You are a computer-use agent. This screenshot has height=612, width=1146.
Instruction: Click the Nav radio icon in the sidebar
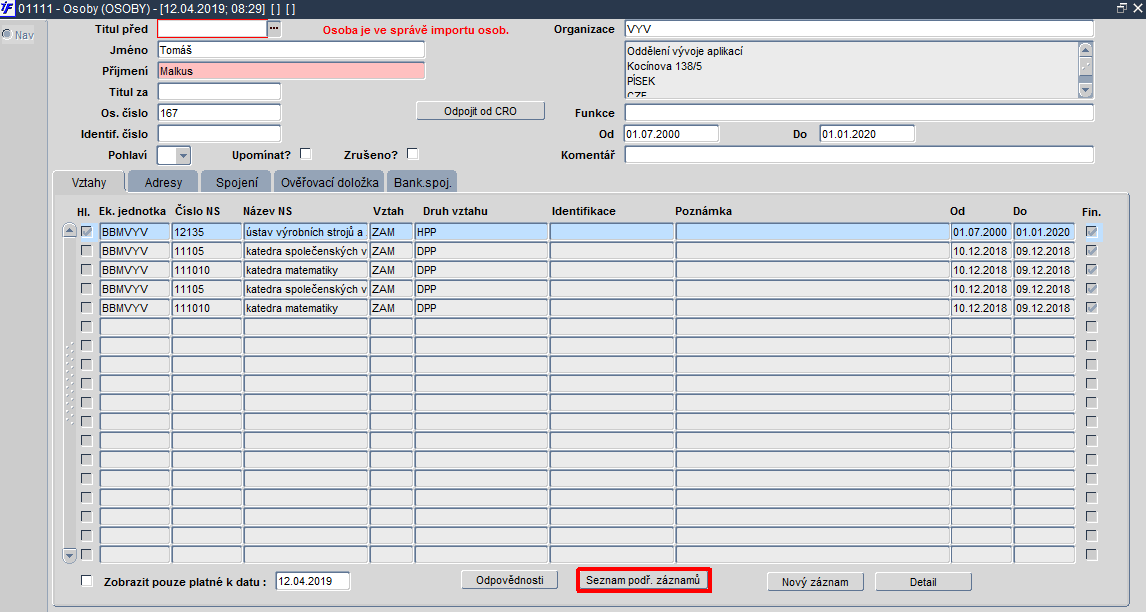point(7,34)
